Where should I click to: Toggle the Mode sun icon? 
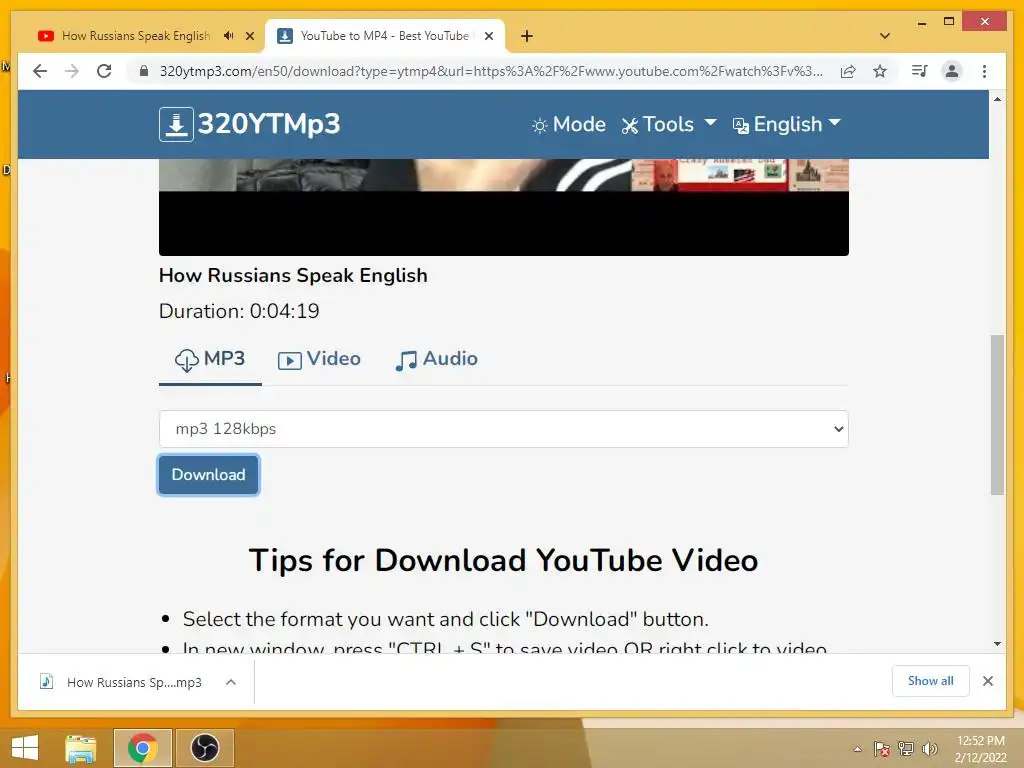click(x=539, y=125)
